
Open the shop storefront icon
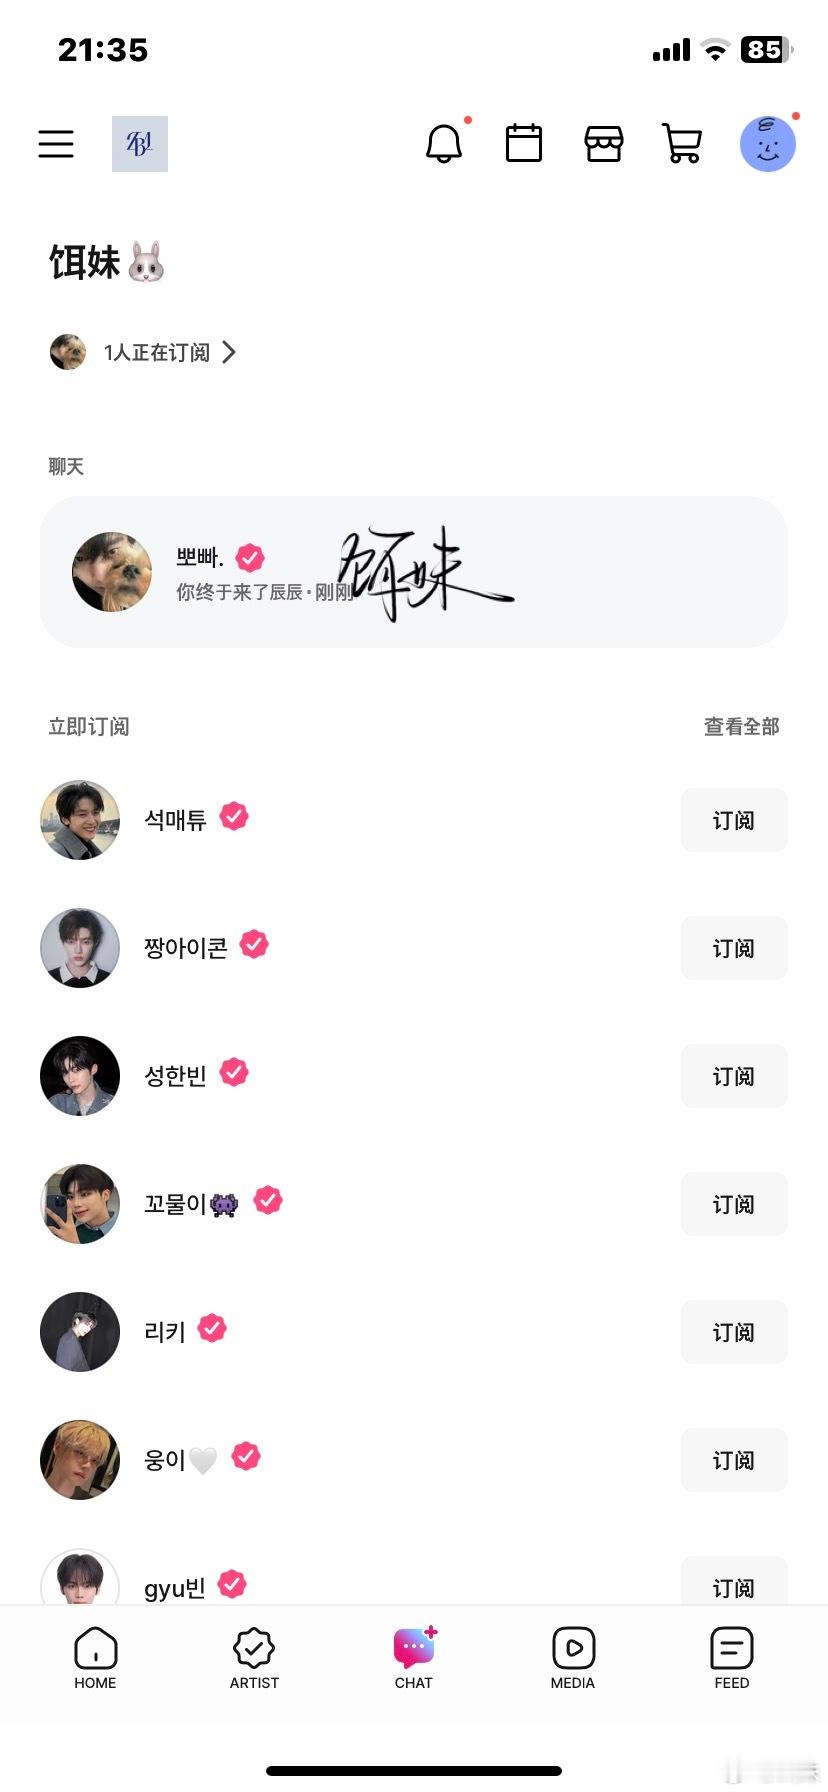(x=604, y=144)
